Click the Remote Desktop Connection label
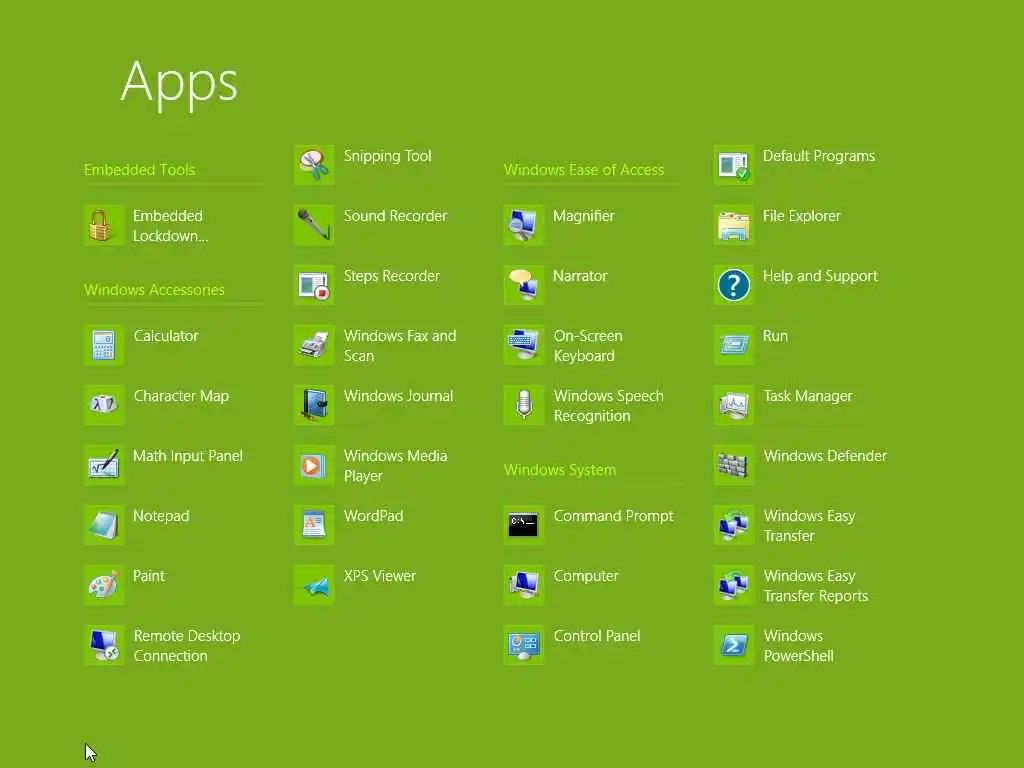Viewport: 1024px width, 768px height. point(187,646)
